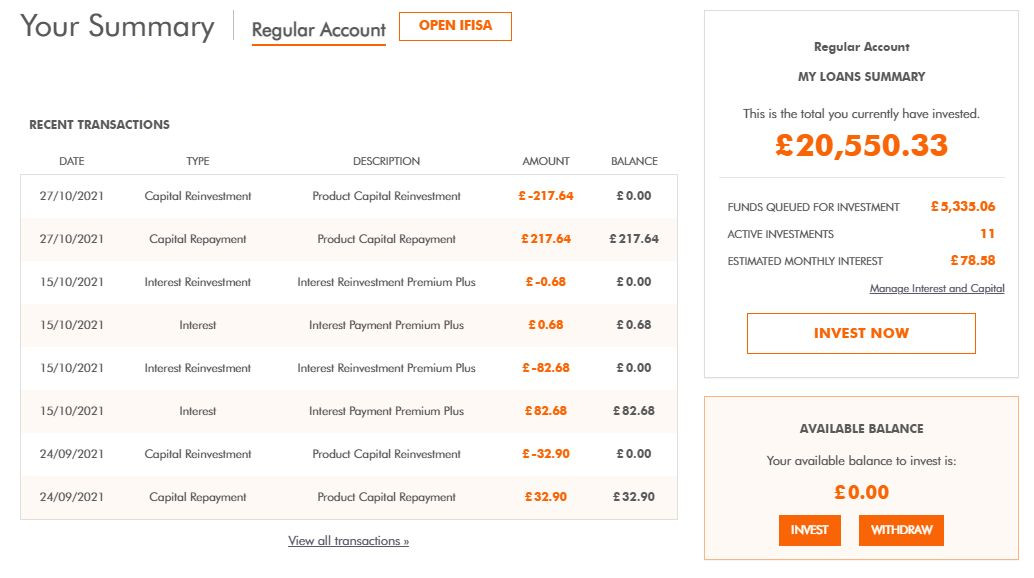Click the BALANCE column header

pyautogui.click(x=634, y=161)
